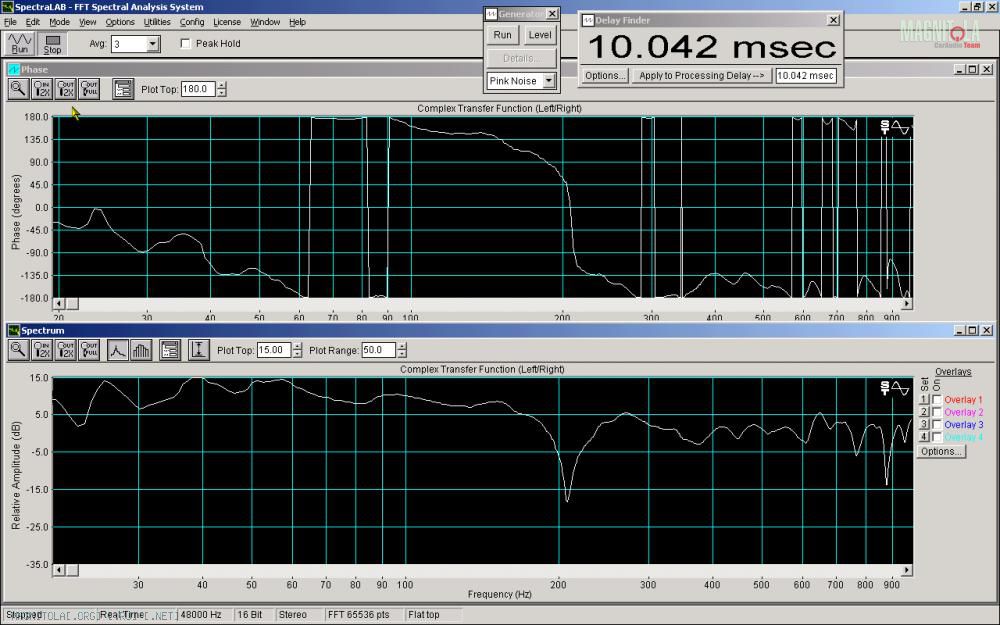Screen dimensions: 1000x625
Task: Zoom out full on the Phase plot
Action: click(89, 89)
